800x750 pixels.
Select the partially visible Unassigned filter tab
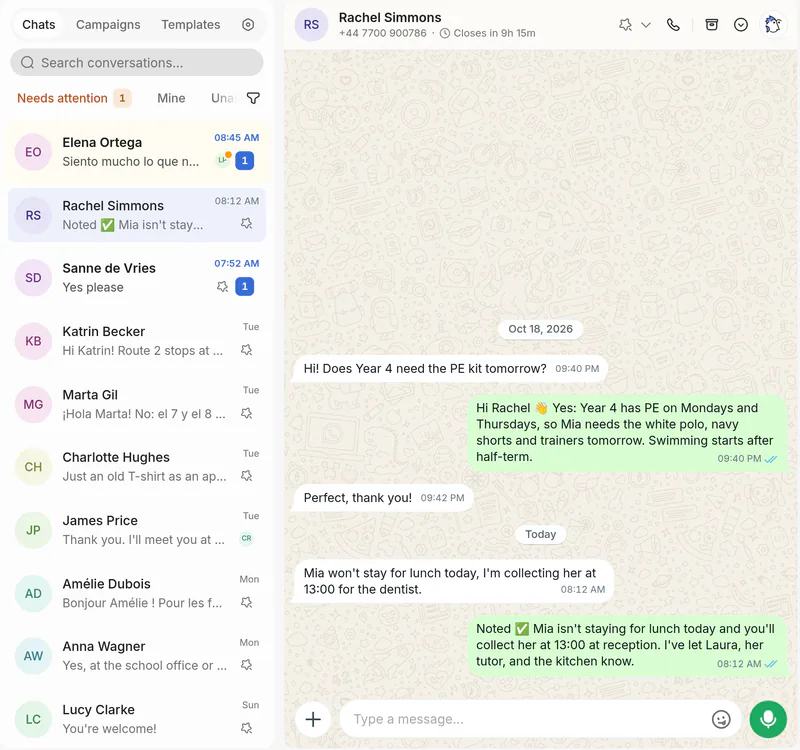pos(223,98)
